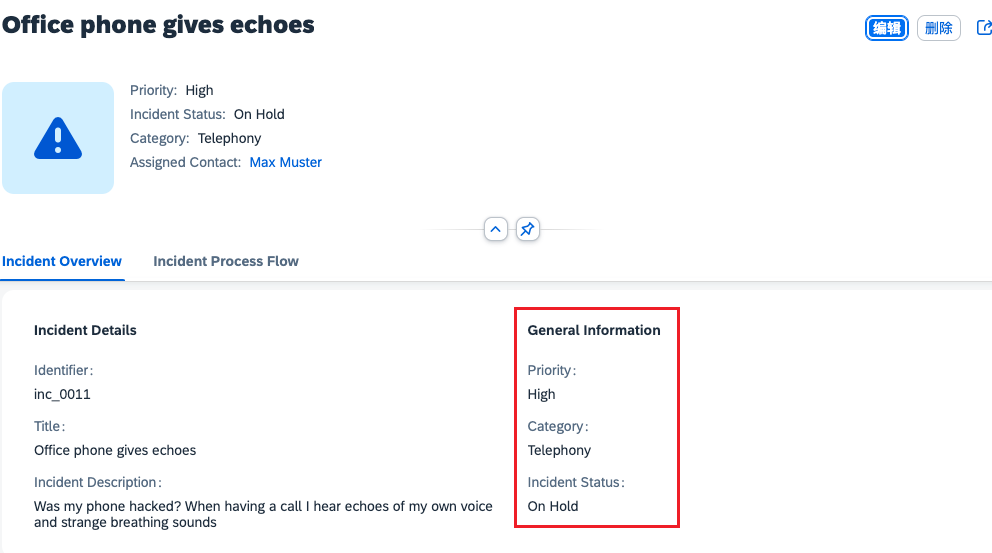Click the High priority value in General Information
This screenshot has height=553, width=992.
(541, 394)
